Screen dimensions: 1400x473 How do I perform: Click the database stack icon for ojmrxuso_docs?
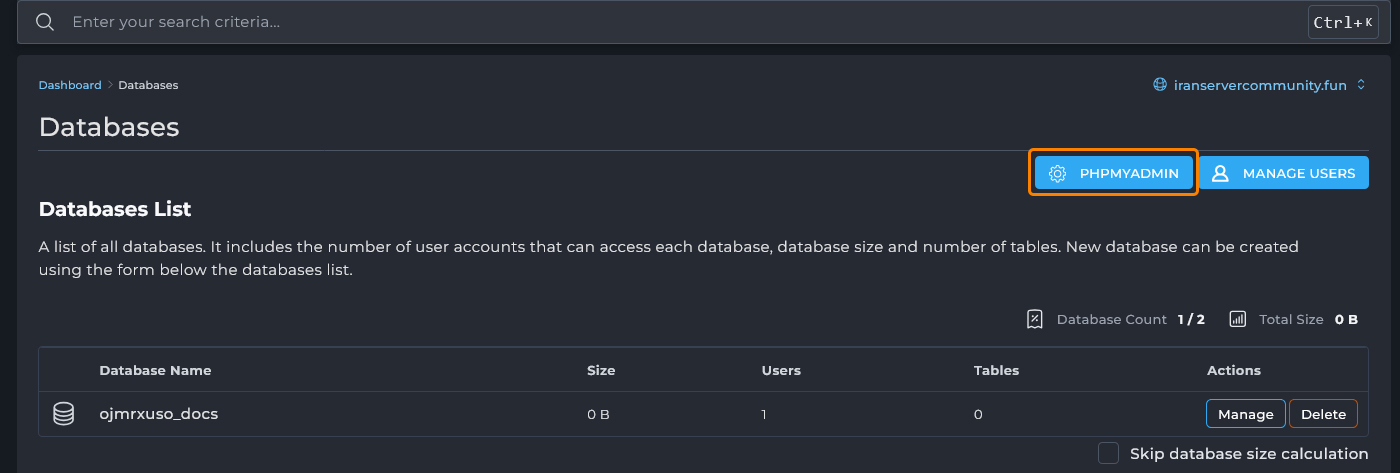click(x=63, y=414)
